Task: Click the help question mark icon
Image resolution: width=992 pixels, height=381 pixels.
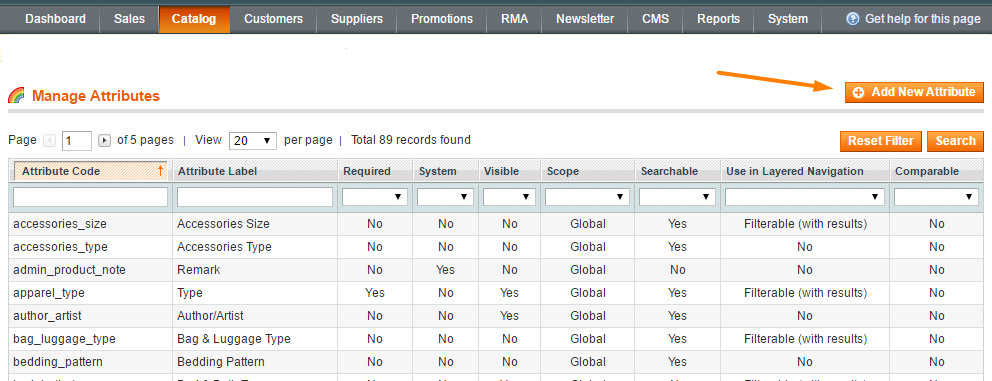Action: pos(853,19)
